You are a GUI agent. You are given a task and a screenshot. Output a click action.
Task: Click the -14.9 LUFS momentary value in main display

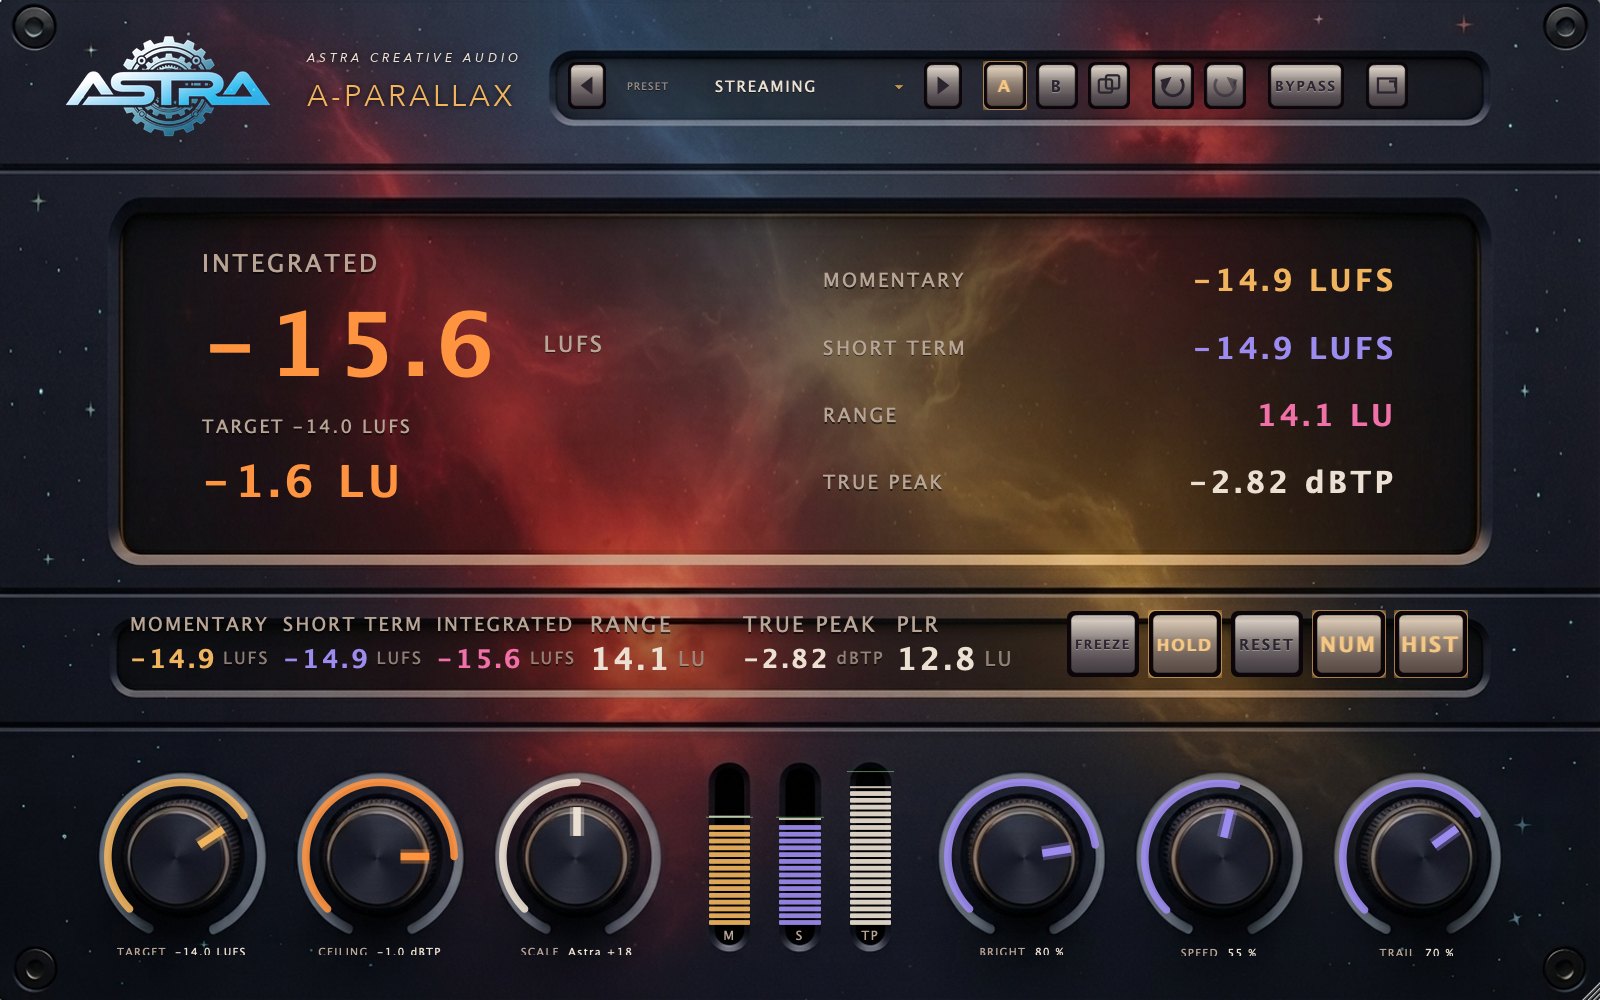point(1293,280)
